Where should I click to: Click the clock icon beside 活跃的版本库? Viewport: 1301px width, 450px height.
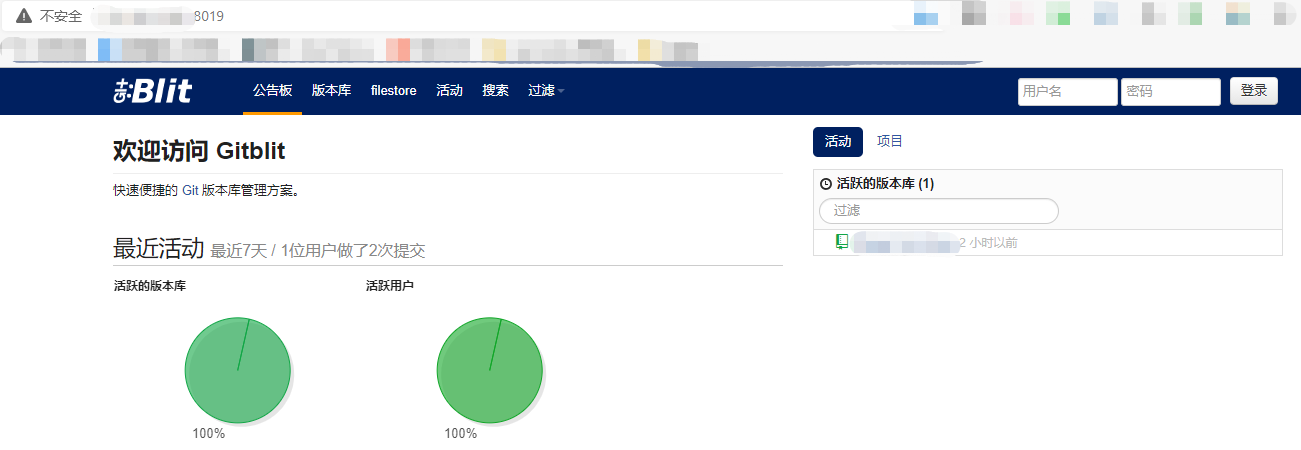tap(826, 184)
